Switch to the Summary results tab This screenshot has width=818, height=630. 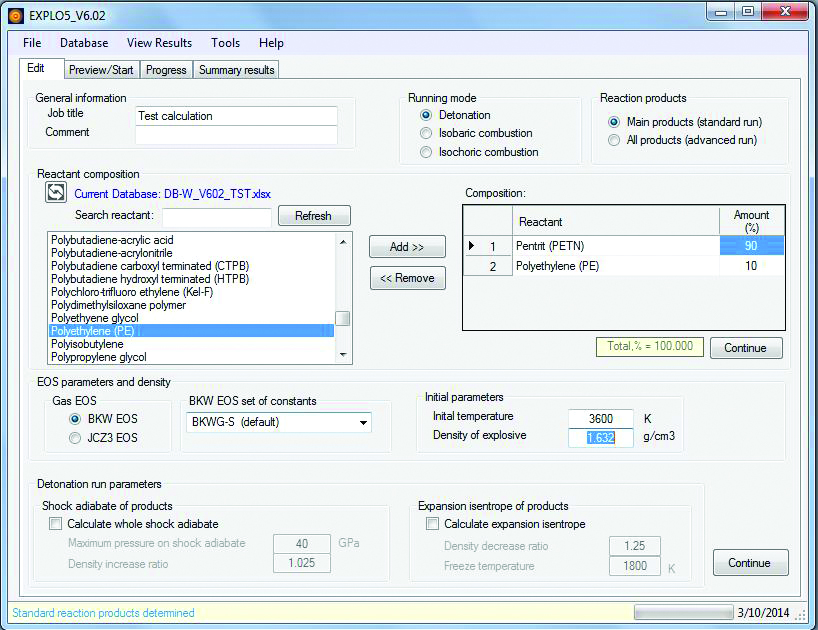click(236, 70)
